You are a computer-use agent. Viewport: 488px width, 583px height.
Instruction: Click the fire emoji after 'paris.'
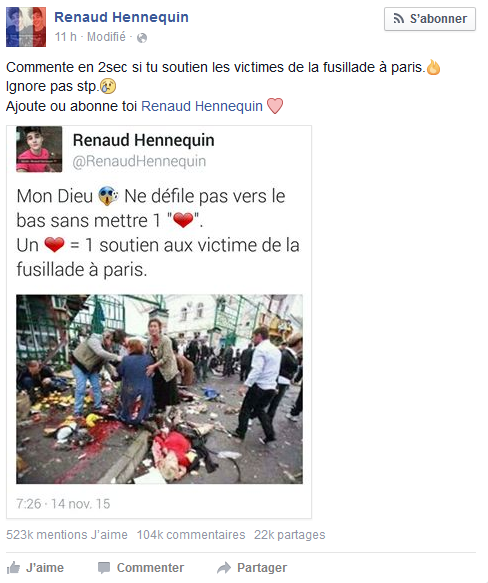coord(433,67)
